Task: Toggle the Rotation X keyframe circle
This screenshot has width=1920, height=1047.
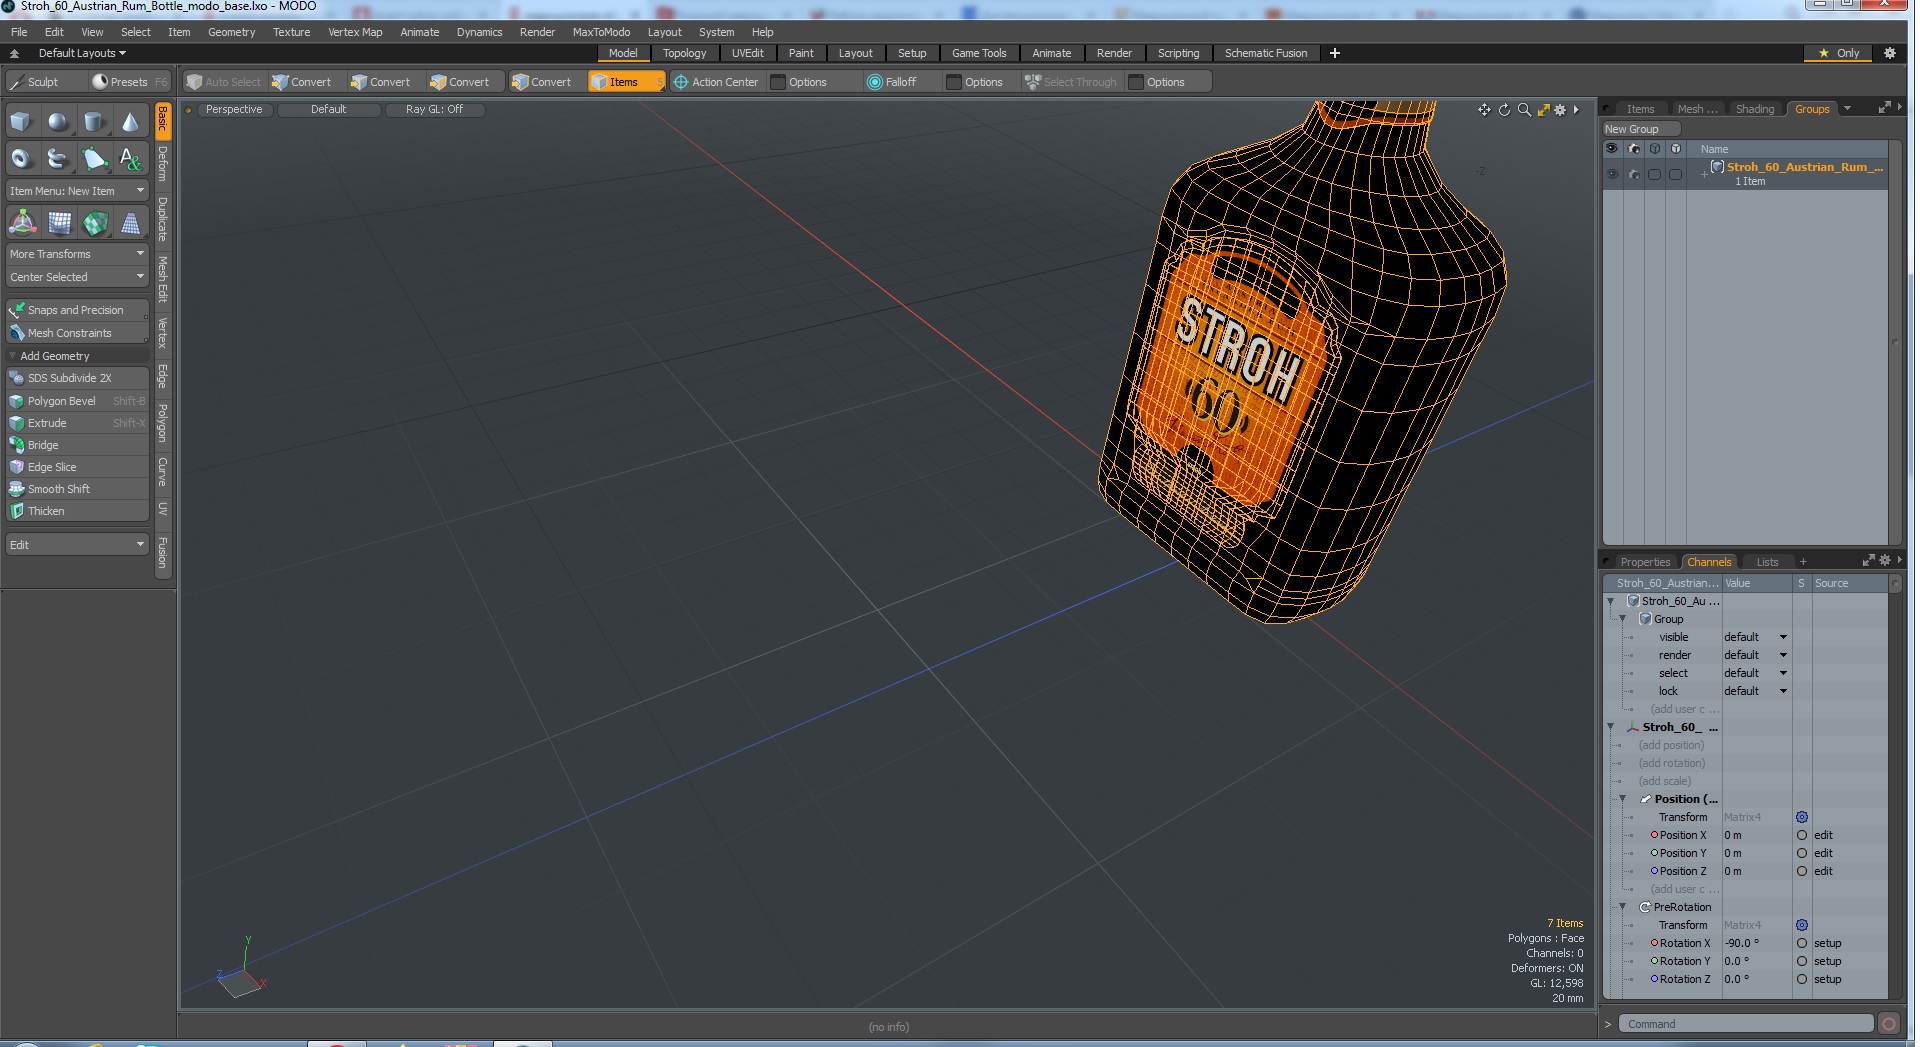Action: point(1802,943)
